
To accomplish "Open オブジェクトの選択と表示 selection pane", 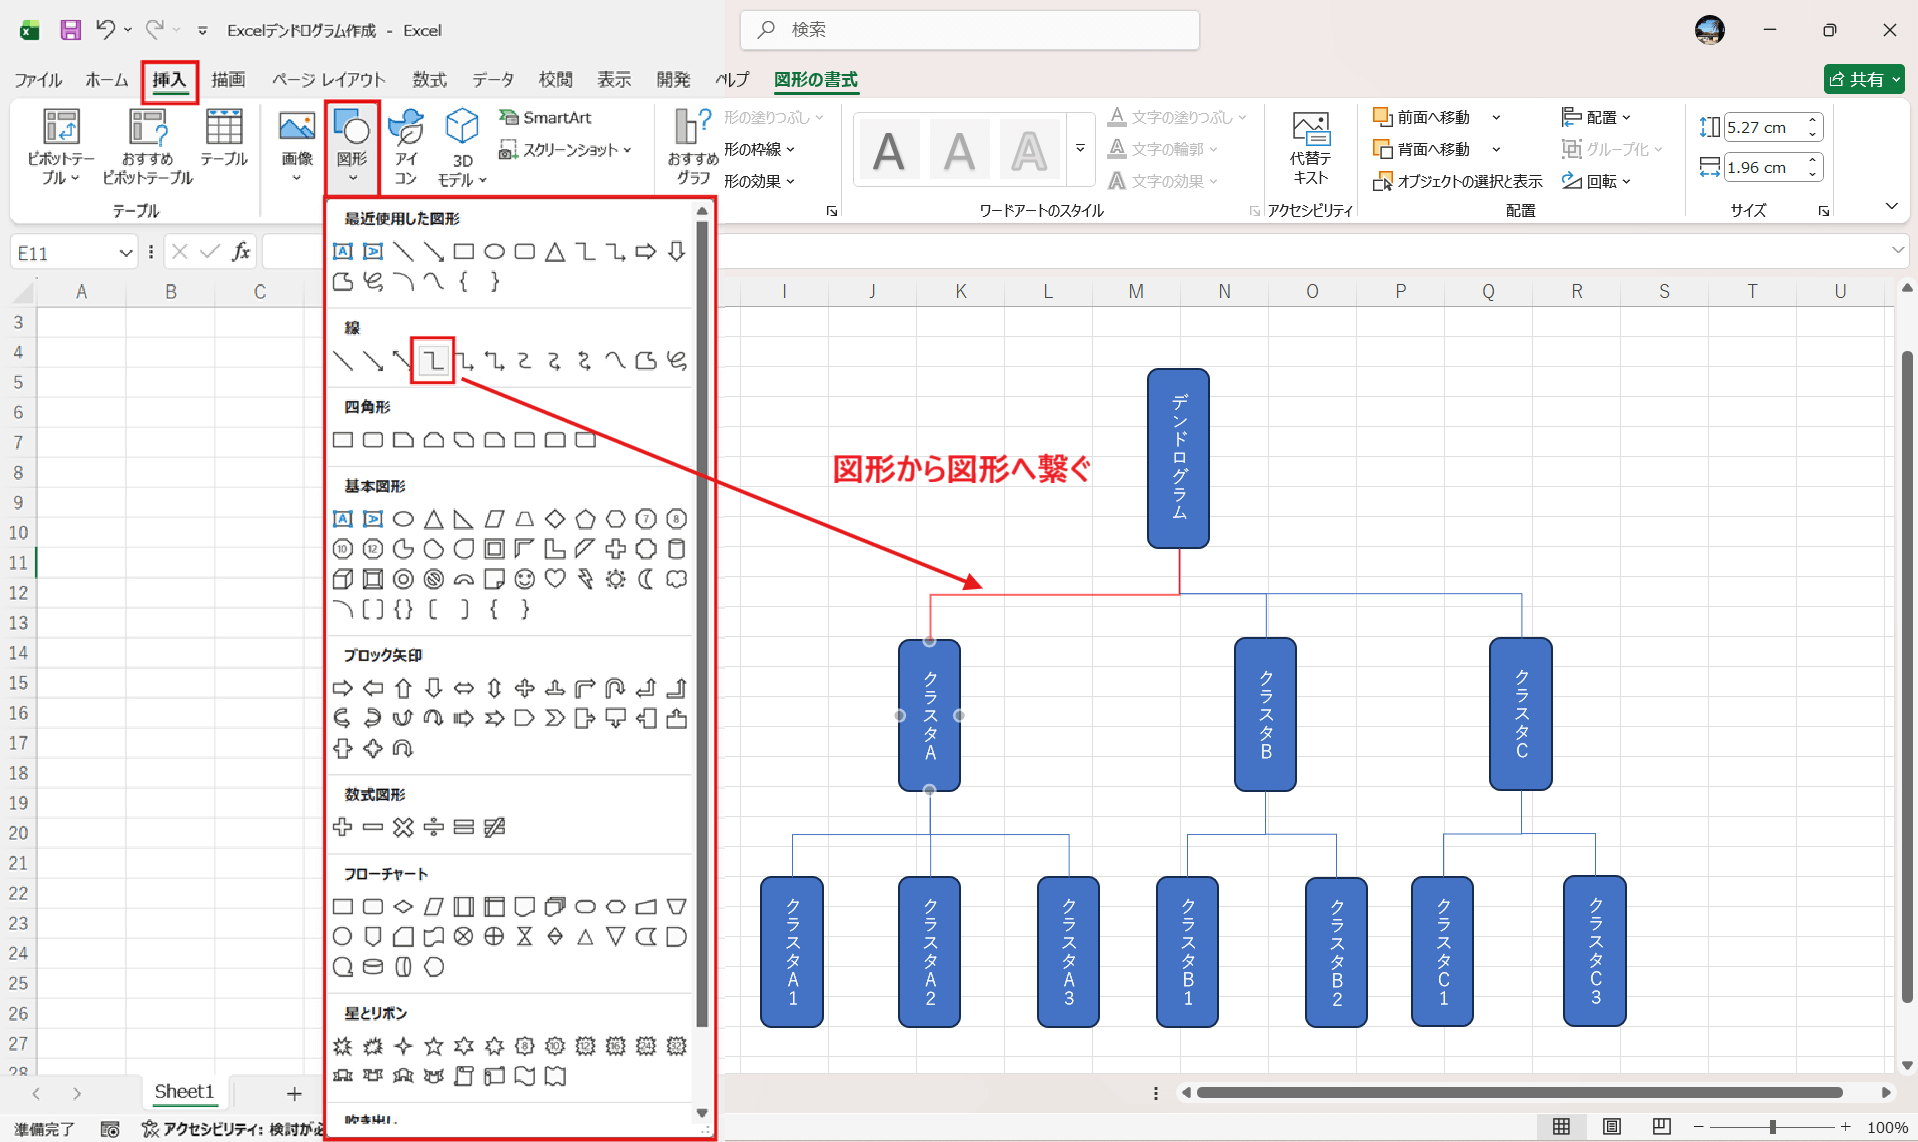I will tap(1455, 181).
